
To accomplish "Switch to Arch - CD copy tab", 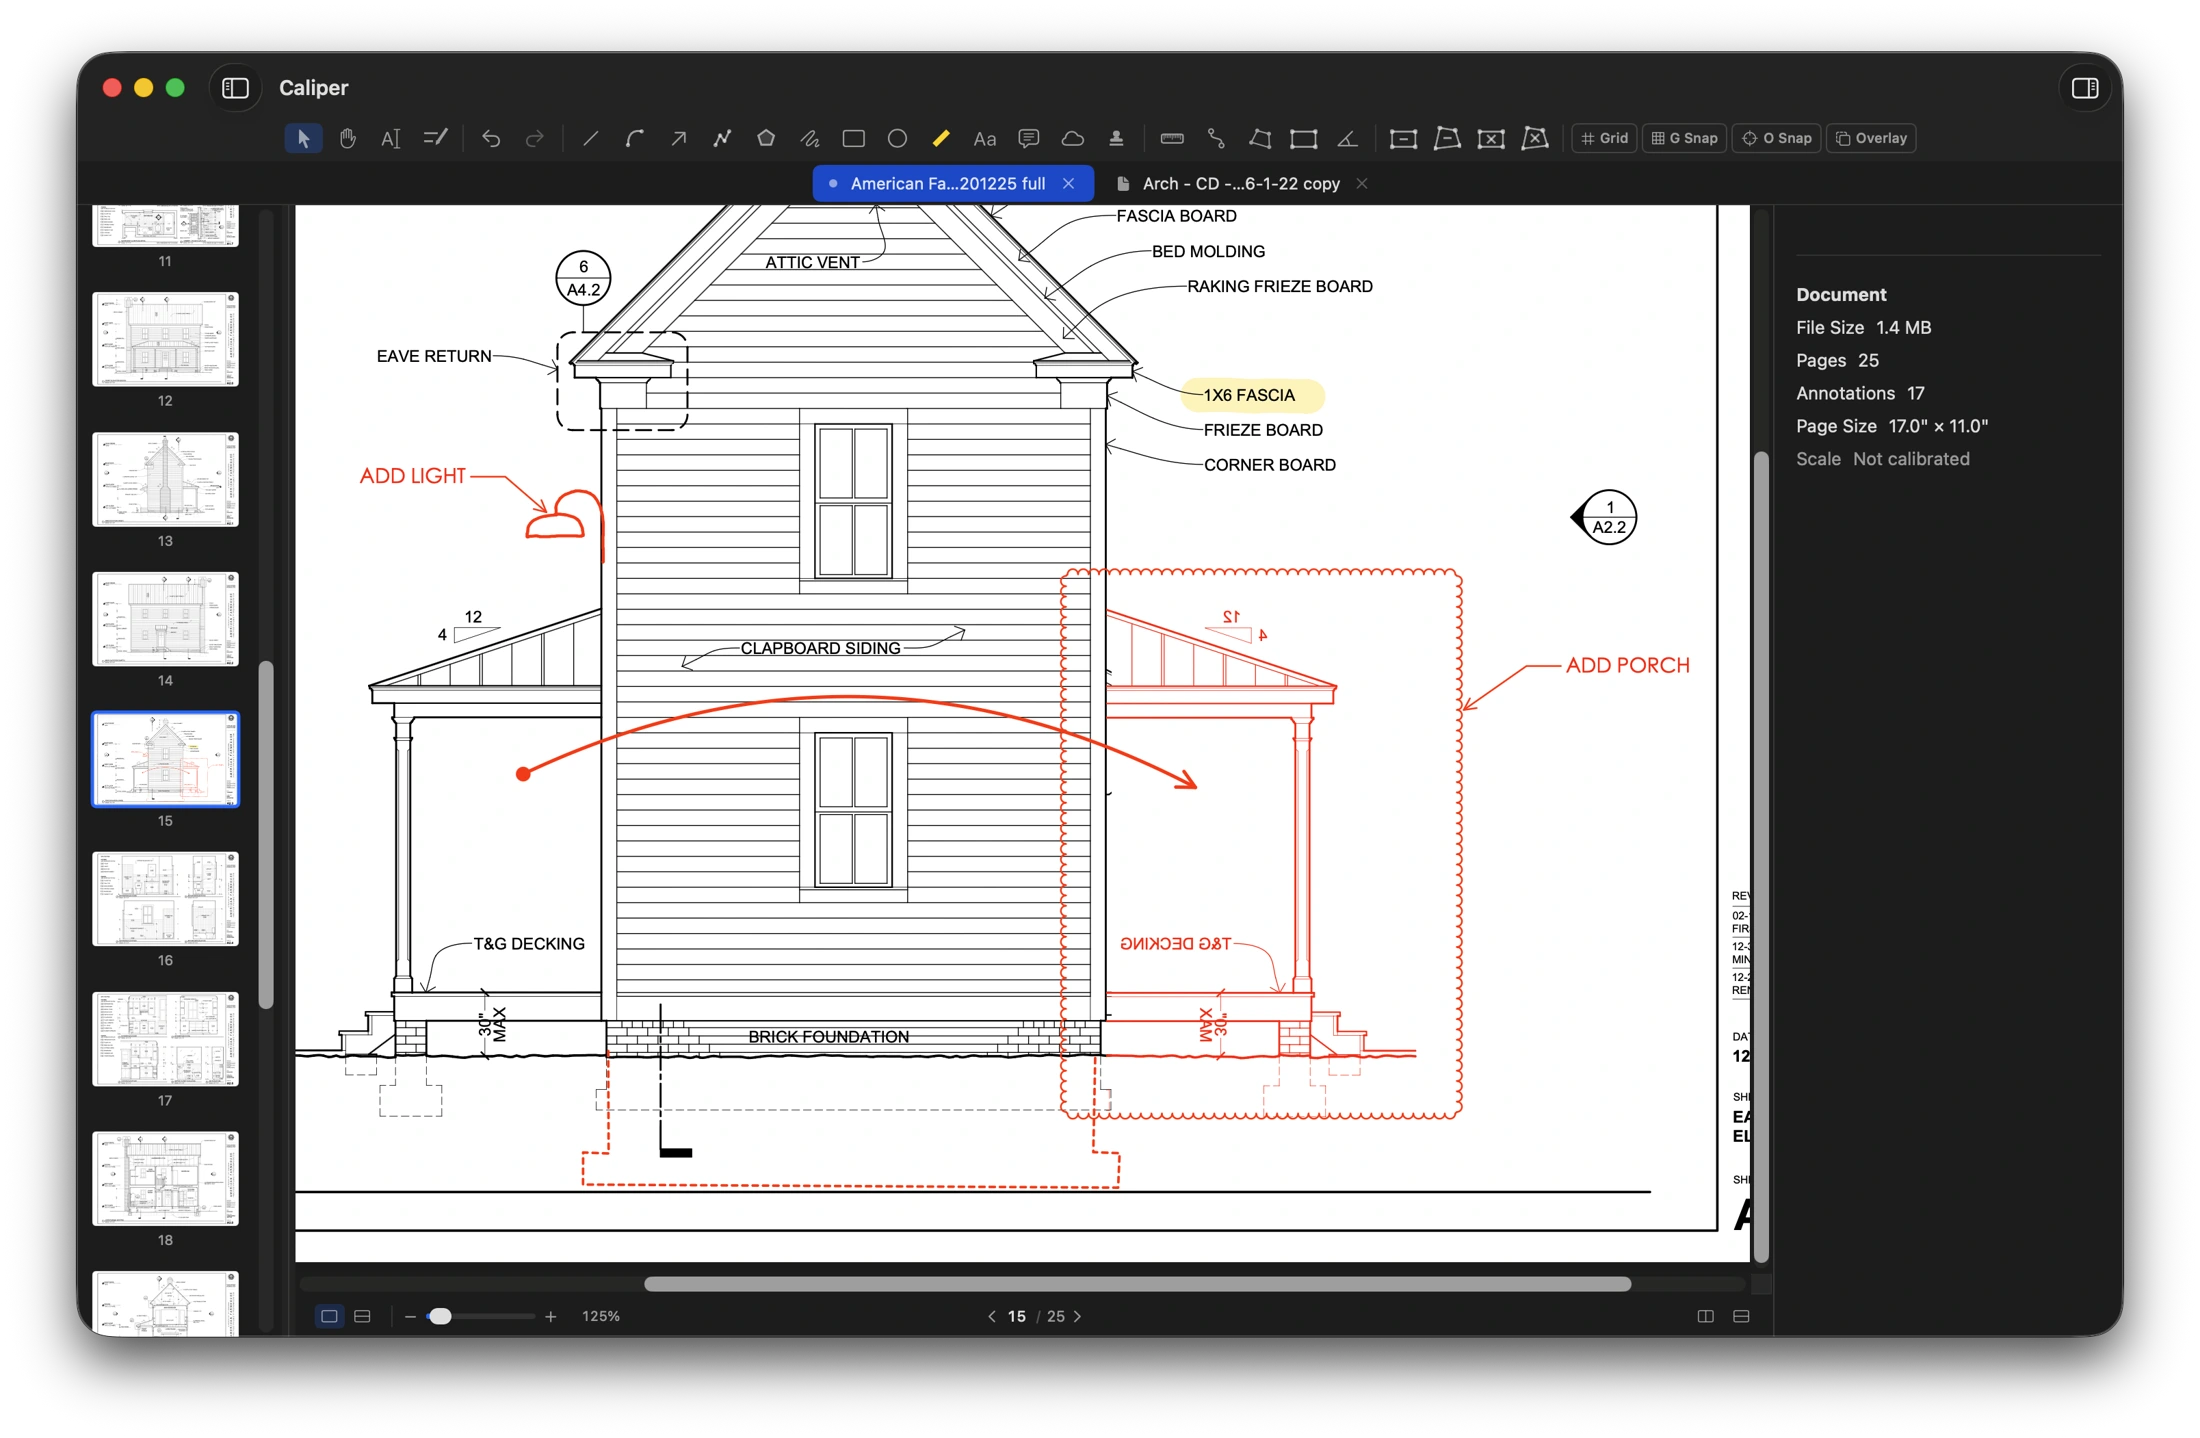I will [1240, 184].
